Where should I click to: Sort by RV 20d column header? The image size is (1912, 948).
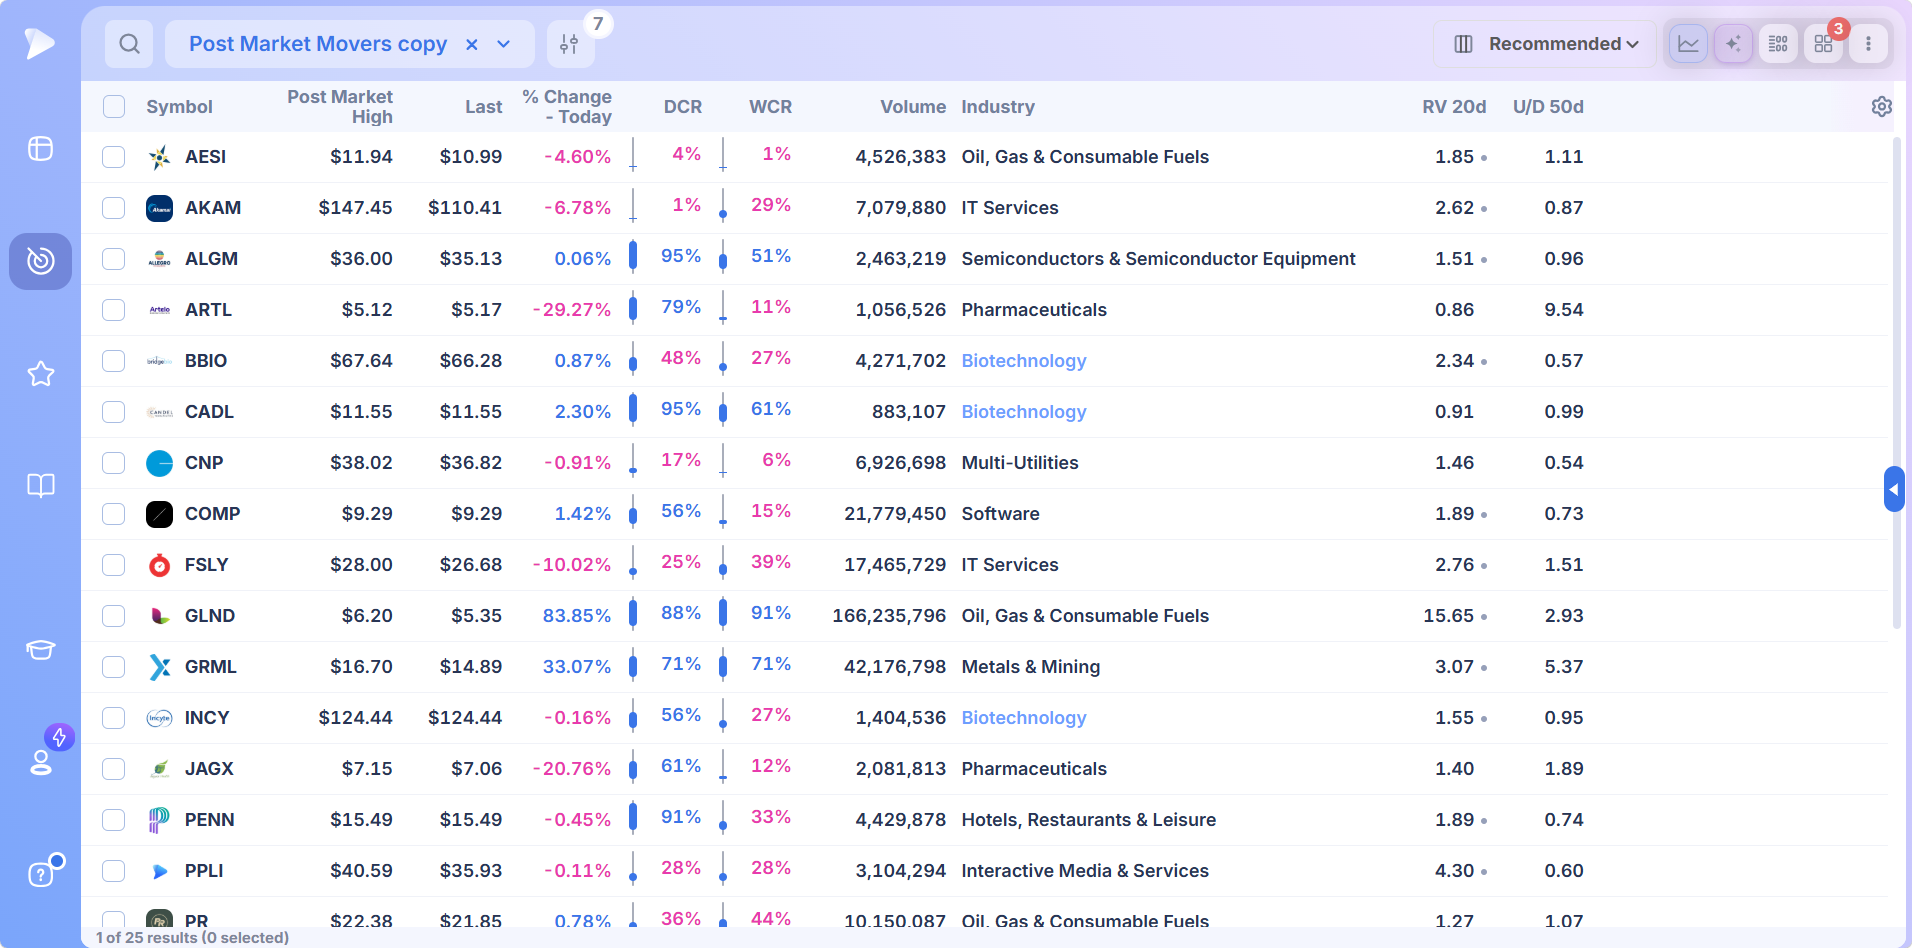(x=1454, y=106)
